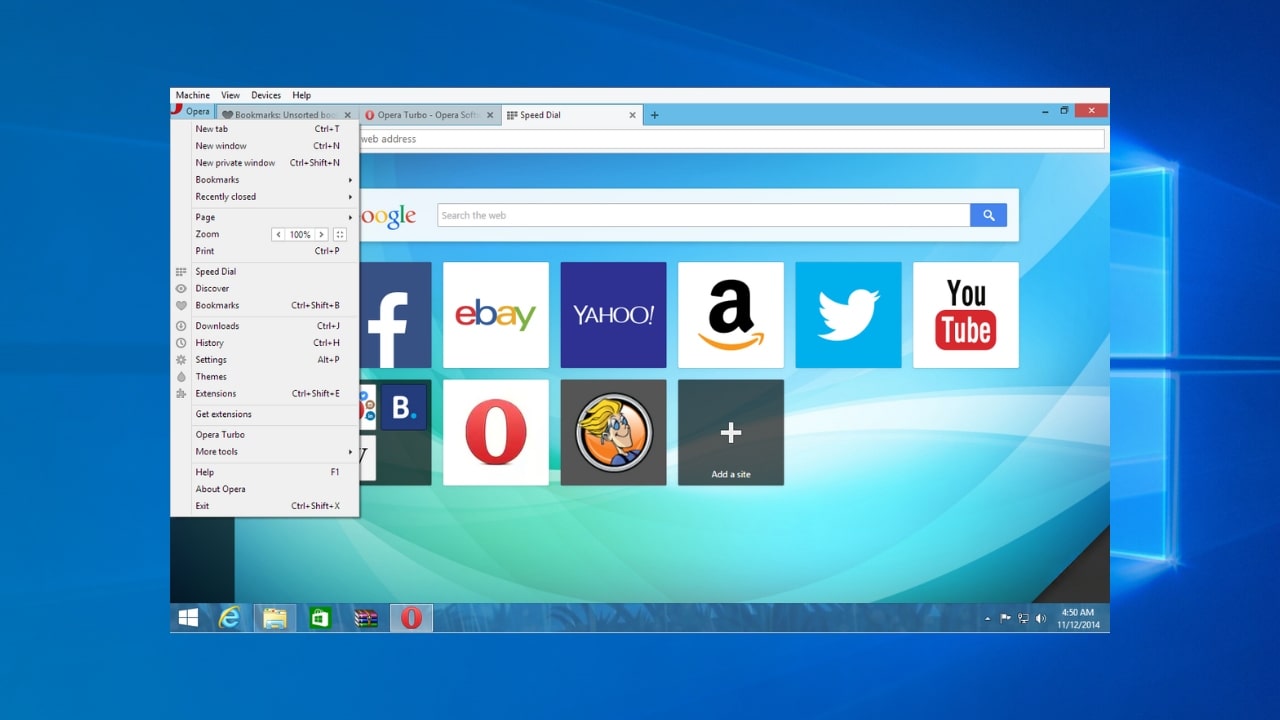
Task: Click the Search the web input field
Action: (x=704, y=215)
